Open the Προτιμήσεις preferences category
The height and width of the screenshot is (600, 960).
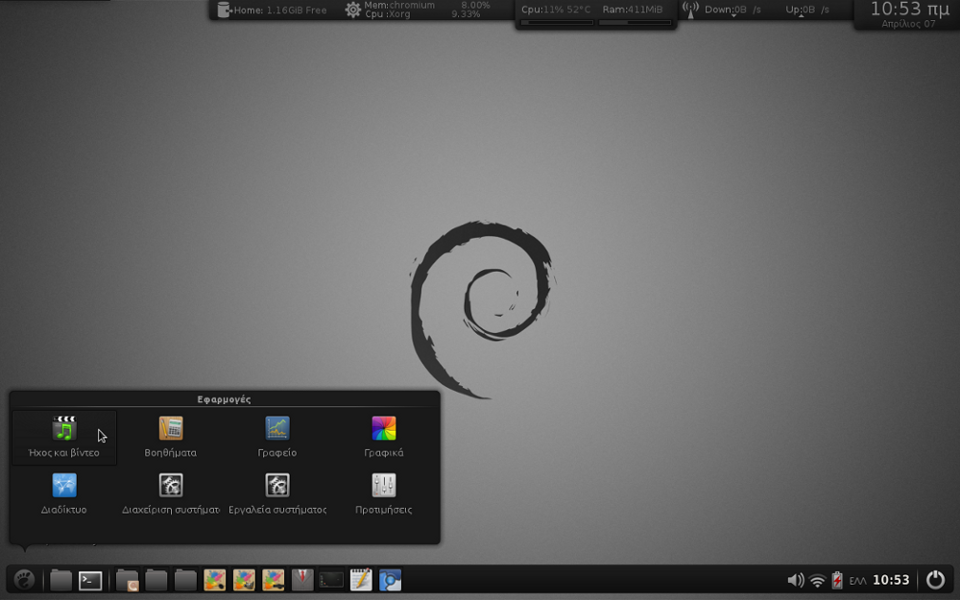pos(384,494)
